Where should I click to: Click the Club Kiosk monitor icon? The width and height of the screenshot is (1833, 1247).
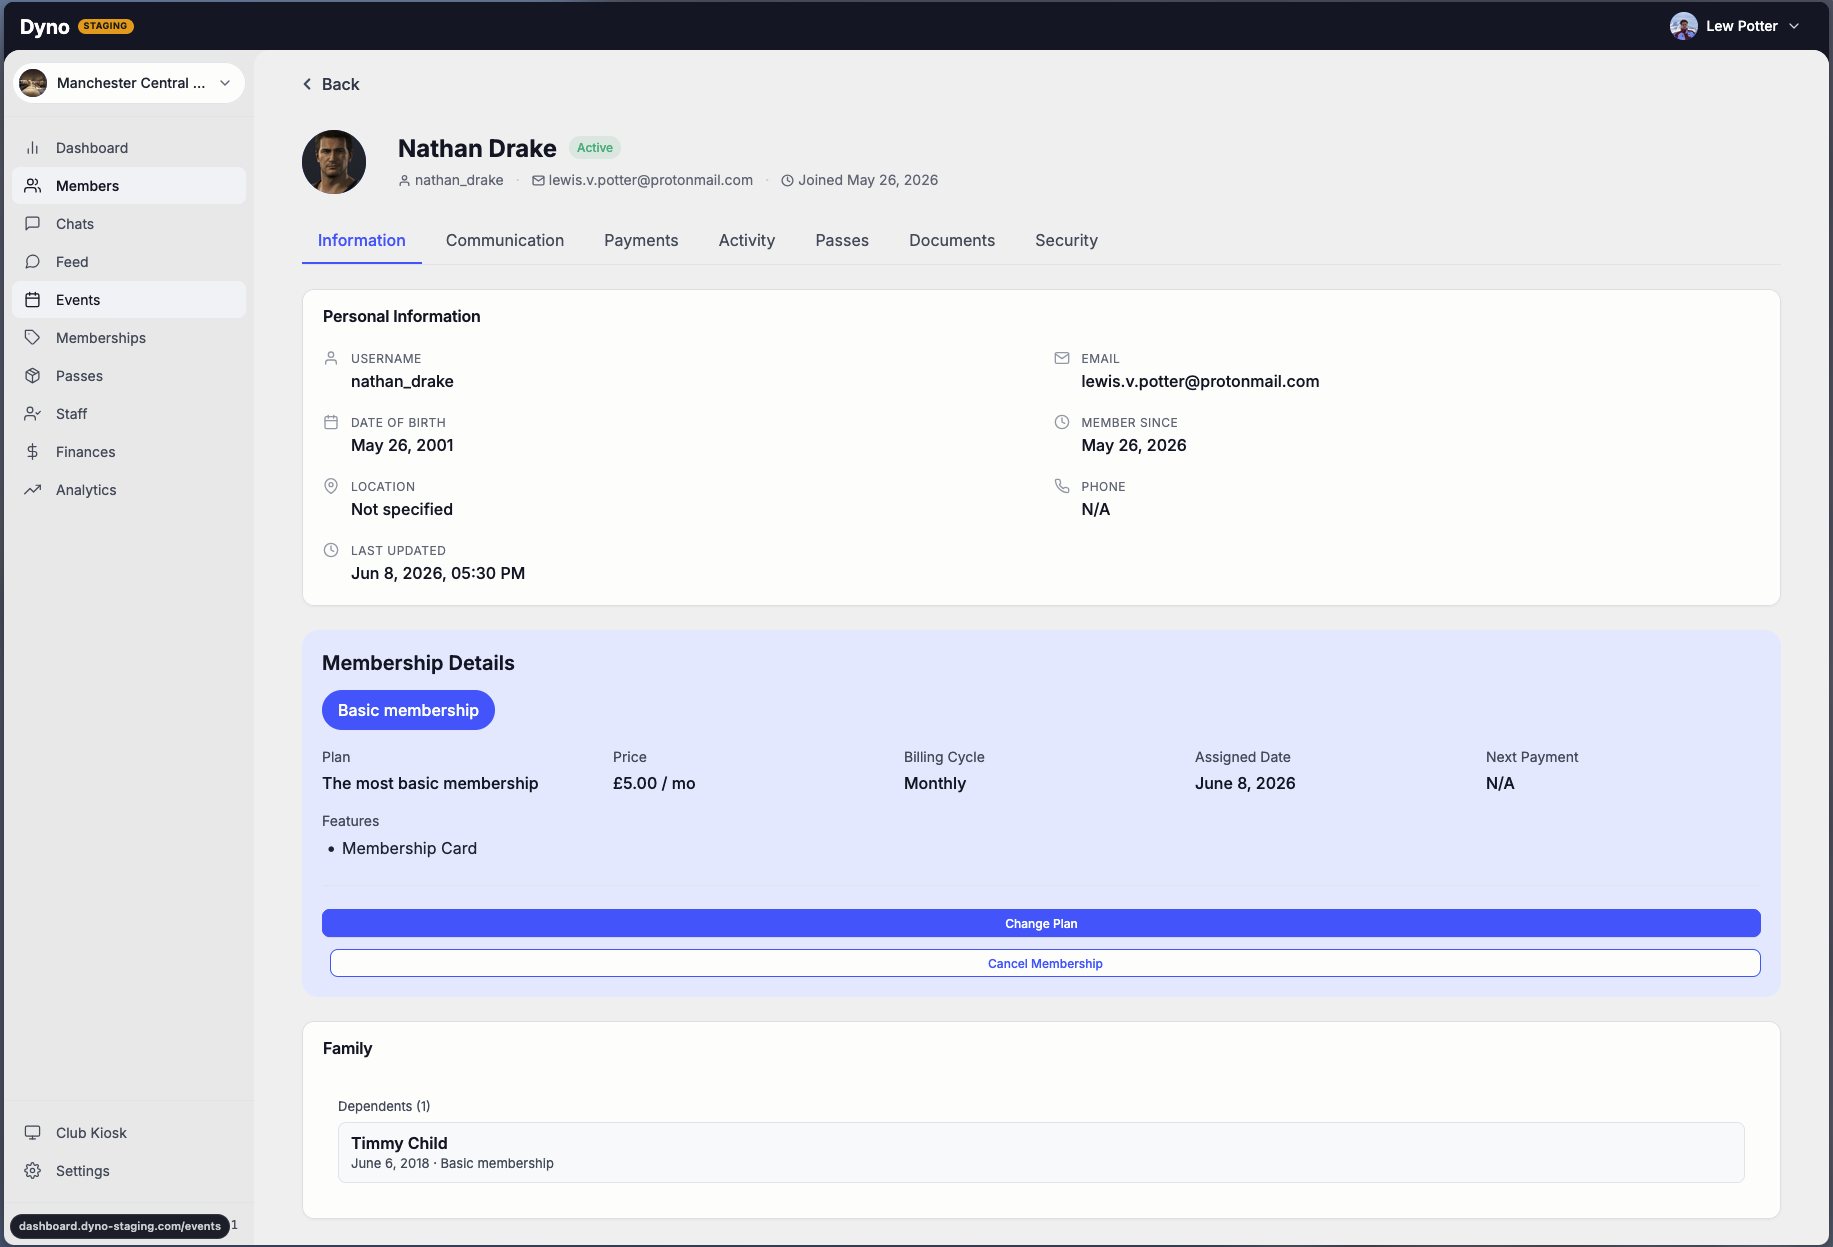[33, 1133]
